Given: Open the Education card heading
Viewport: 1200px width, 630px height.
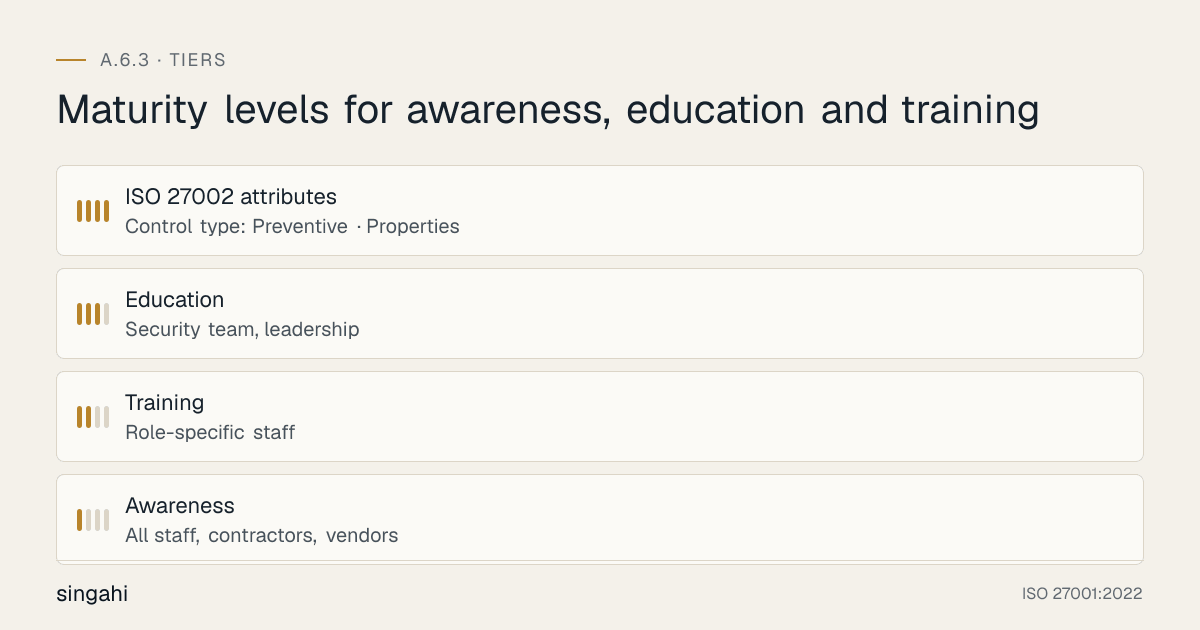Looking at the screenshot, I should (174, 299).
